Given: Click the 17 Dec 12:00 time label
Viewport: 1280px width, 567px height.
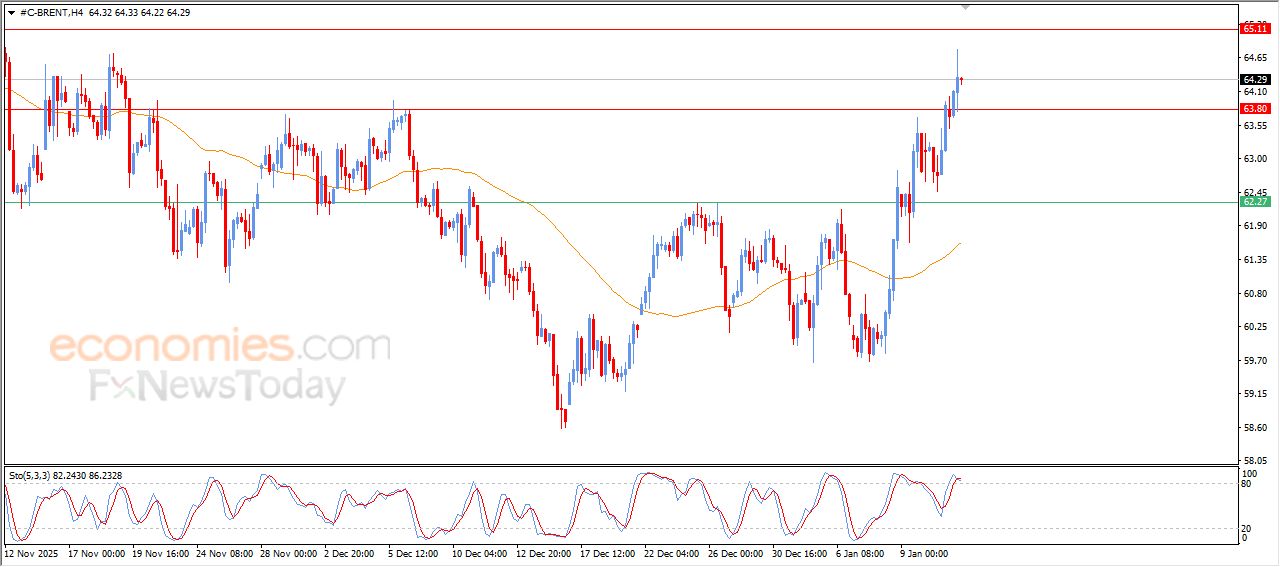Looking at the screenshot, I should point(609,552).
